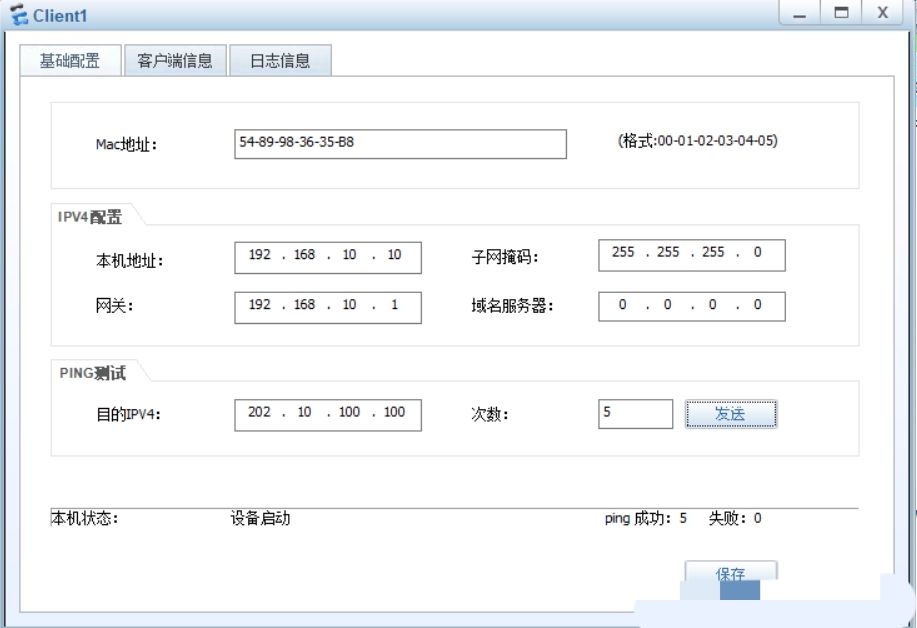Click the 子网掩码 input field
Image resolution: width=917 pixels, height=628 pixels.
coord(691,255)
